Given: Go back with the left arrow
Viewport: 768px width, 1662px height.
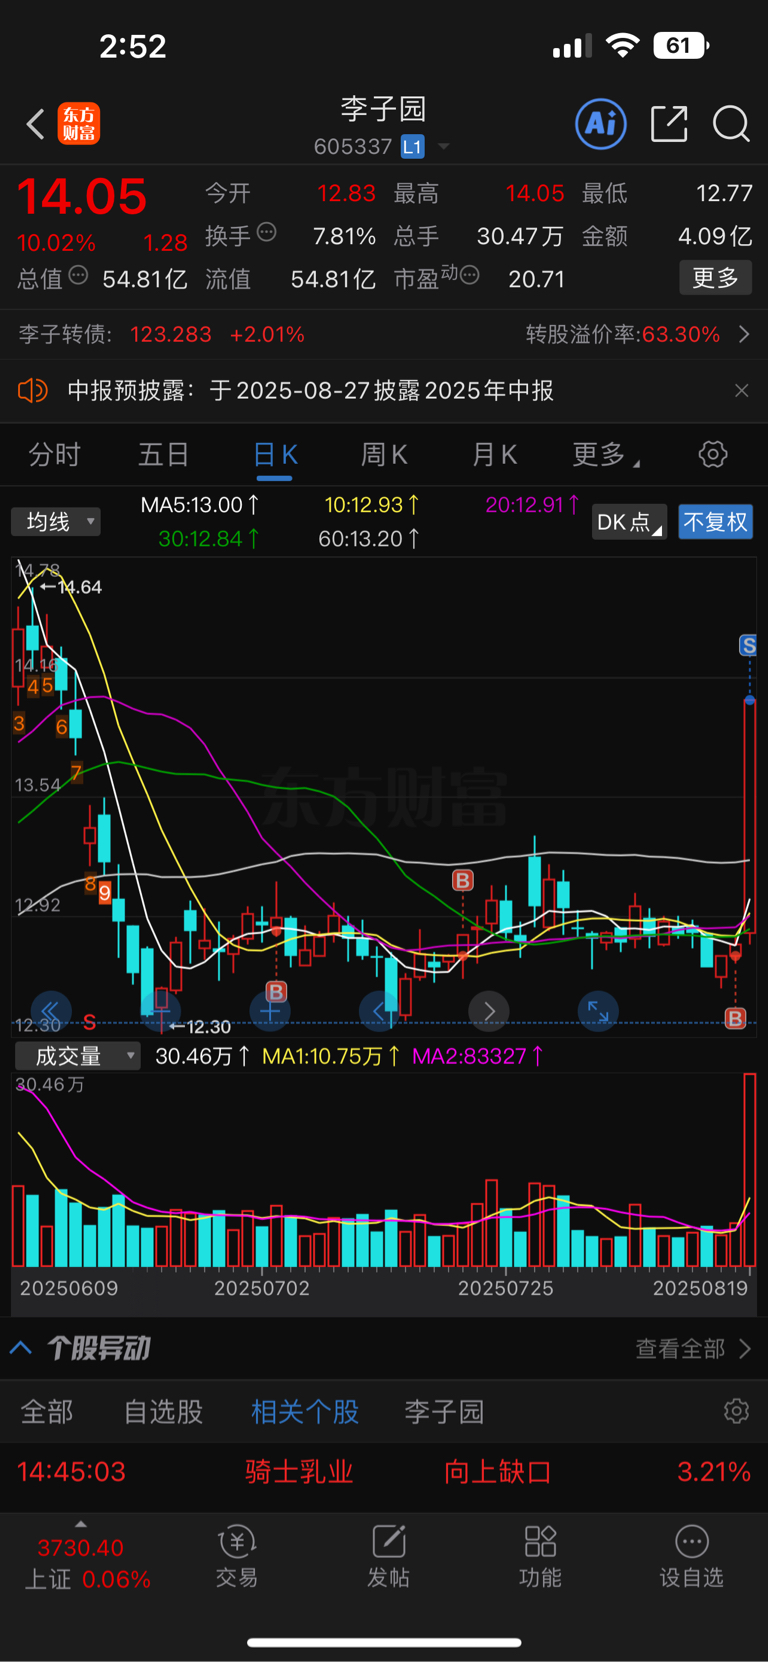Looking at the screenshot, I should (35, 125).
